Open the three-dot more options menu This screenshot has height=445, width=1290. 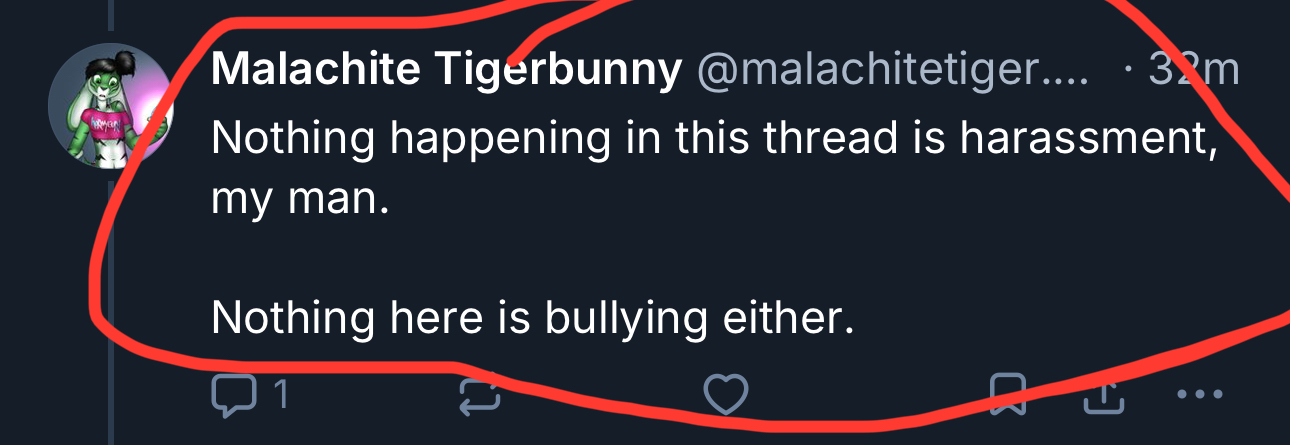1201,396
